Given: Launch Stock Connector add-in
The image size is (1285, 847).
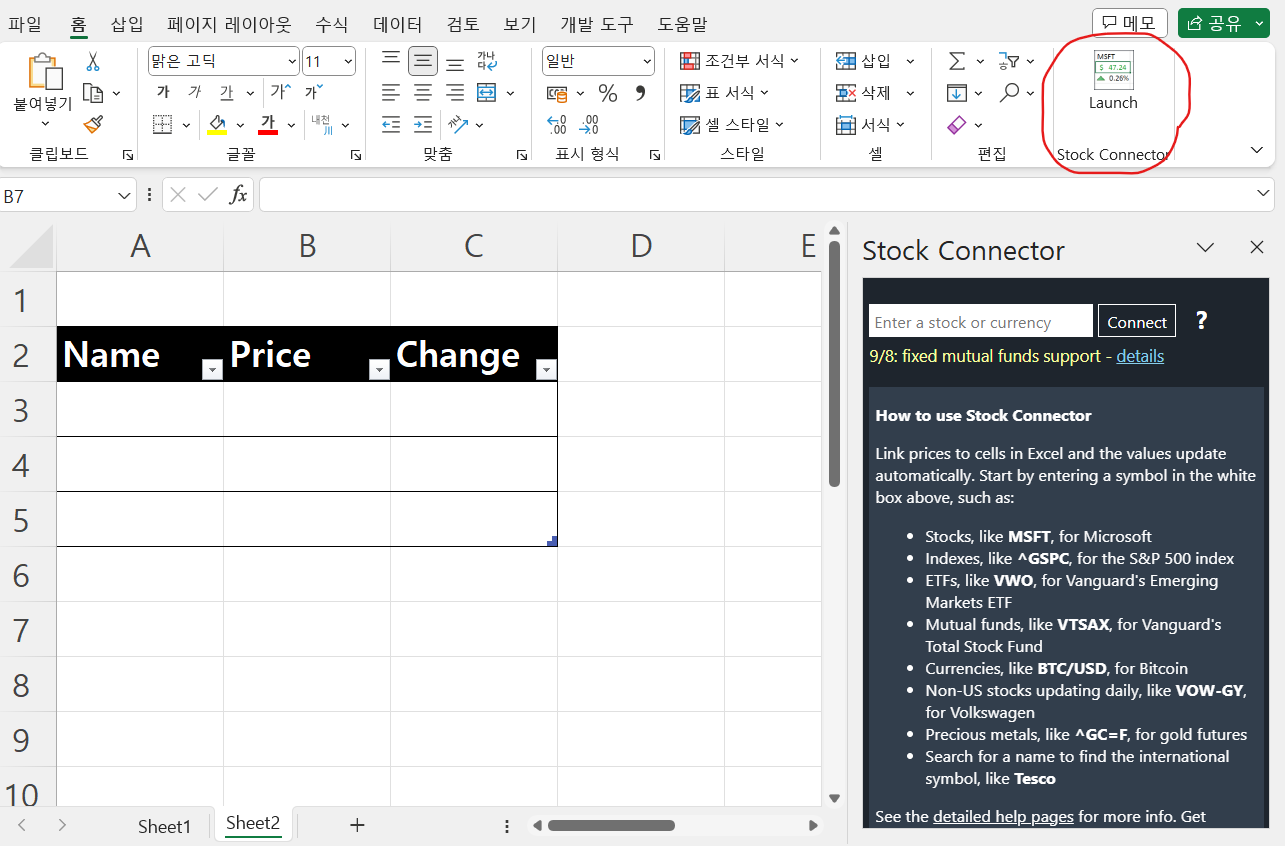Looking at the screenshot, I should coord(1113,80).
